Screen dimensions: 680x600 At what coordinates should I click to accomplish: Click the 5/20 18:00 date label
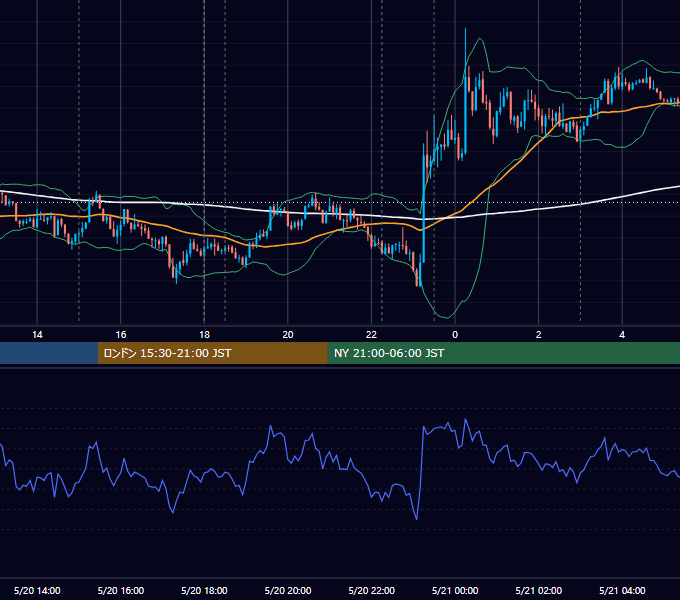coord(204,590)
